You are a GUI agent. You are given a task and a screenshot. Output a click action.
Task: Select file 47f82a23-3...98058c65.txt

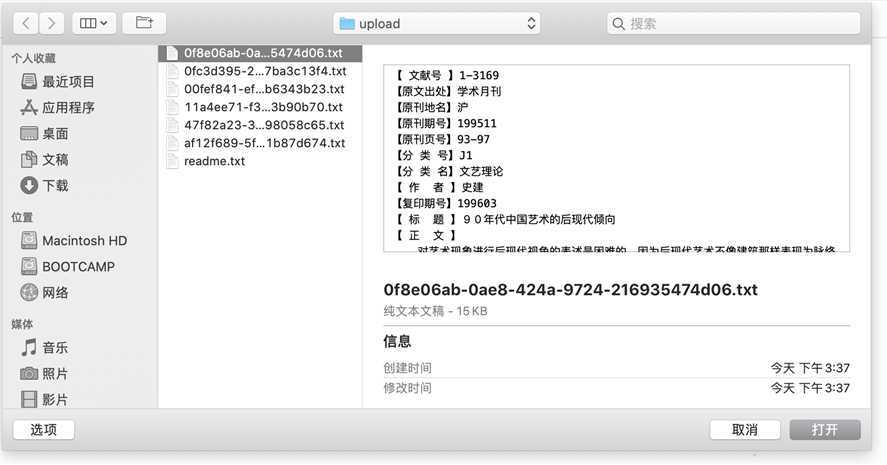pos(260,125)
